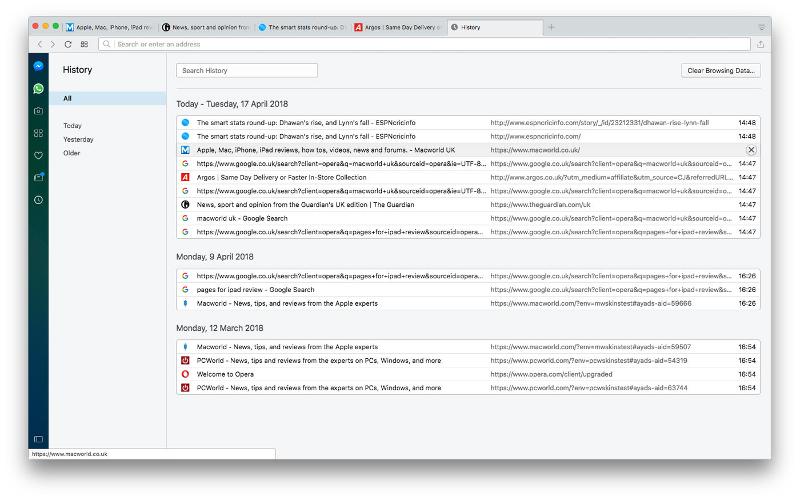Click 'Today - Tuesday, 17 April 2018' heading
The width and height of the screenshot is (800, 500).
(x=232, y=104)
